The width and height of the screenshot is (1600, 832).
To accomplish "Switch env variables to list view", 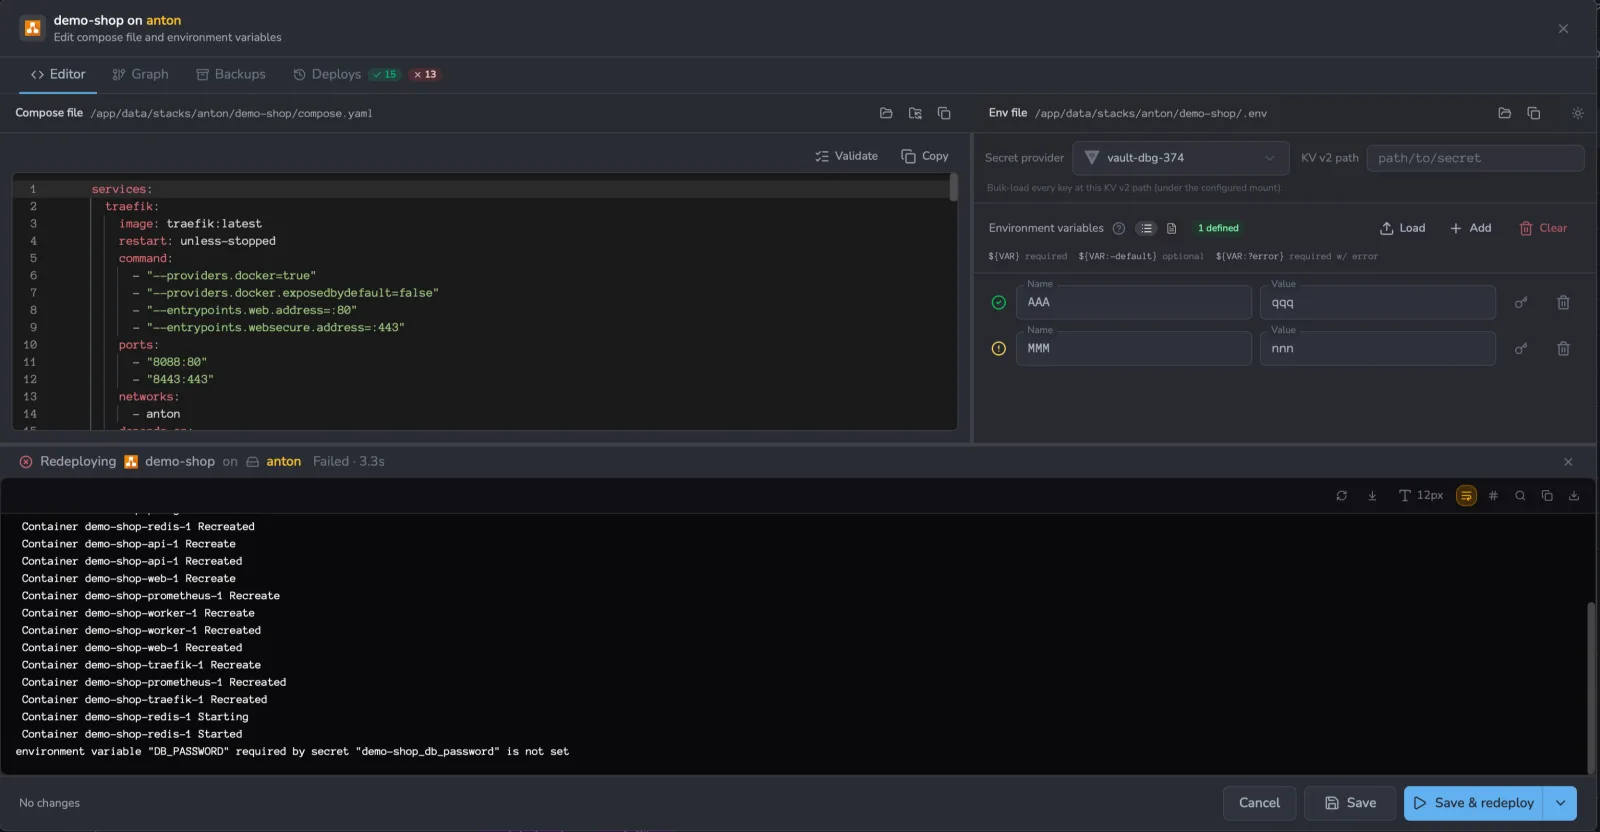I will [x=1146, y=228].
